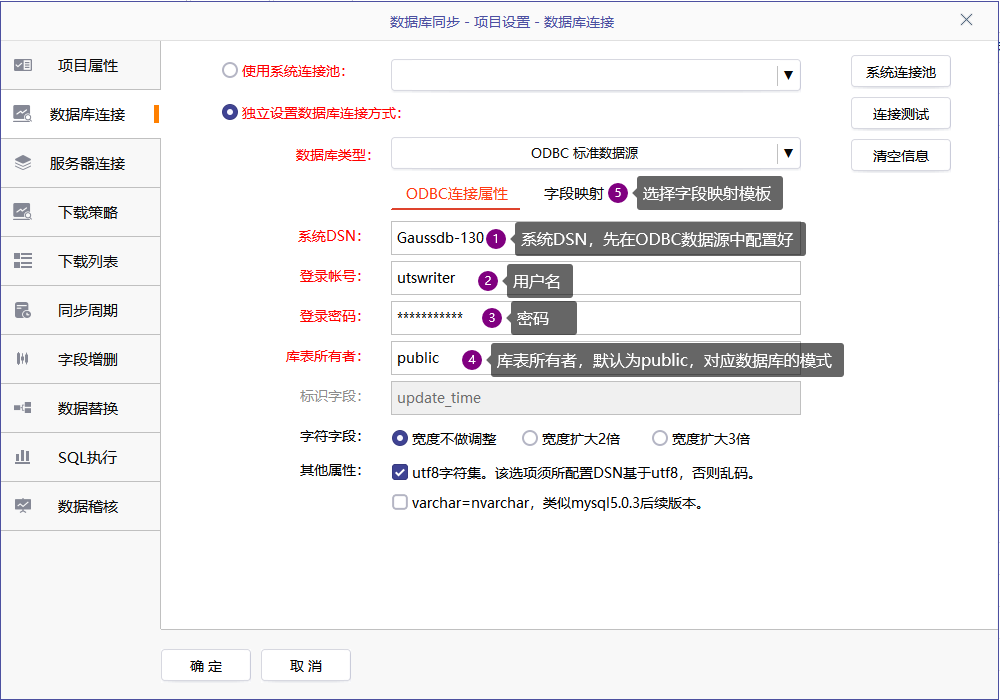This screenshot has height=700, width=1000.
Task: Click the SQL执行 bar chart icon
Action: click(23, 456)
